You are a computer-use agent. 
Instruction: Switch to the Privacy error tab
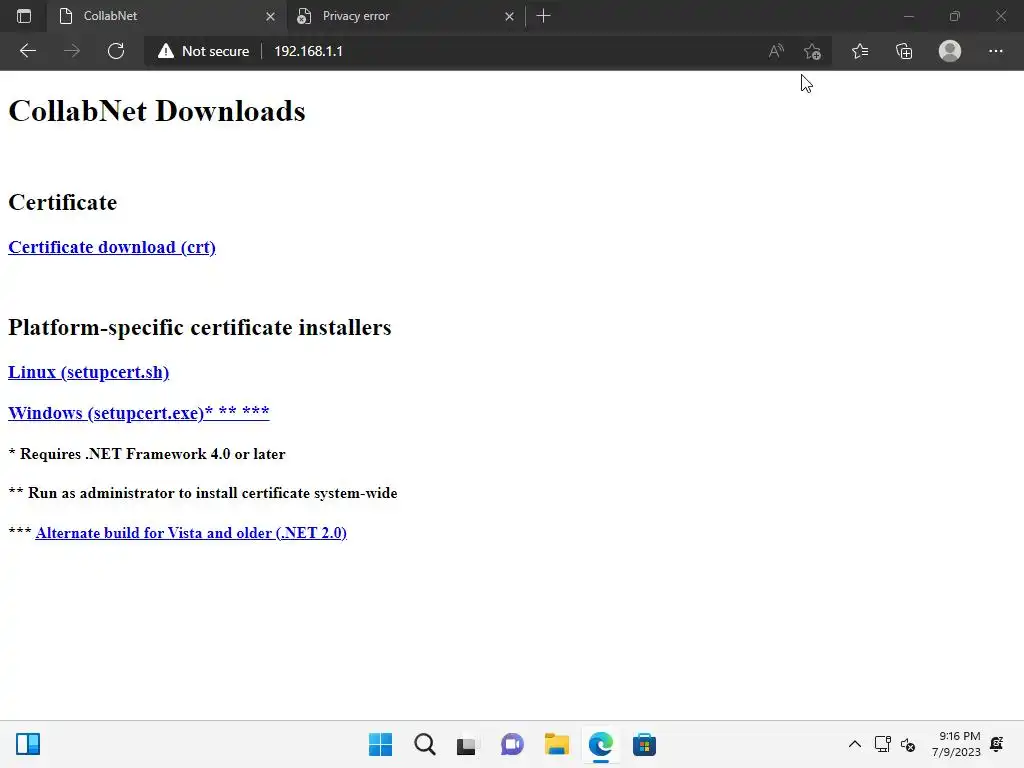click(x=405, y=16)
